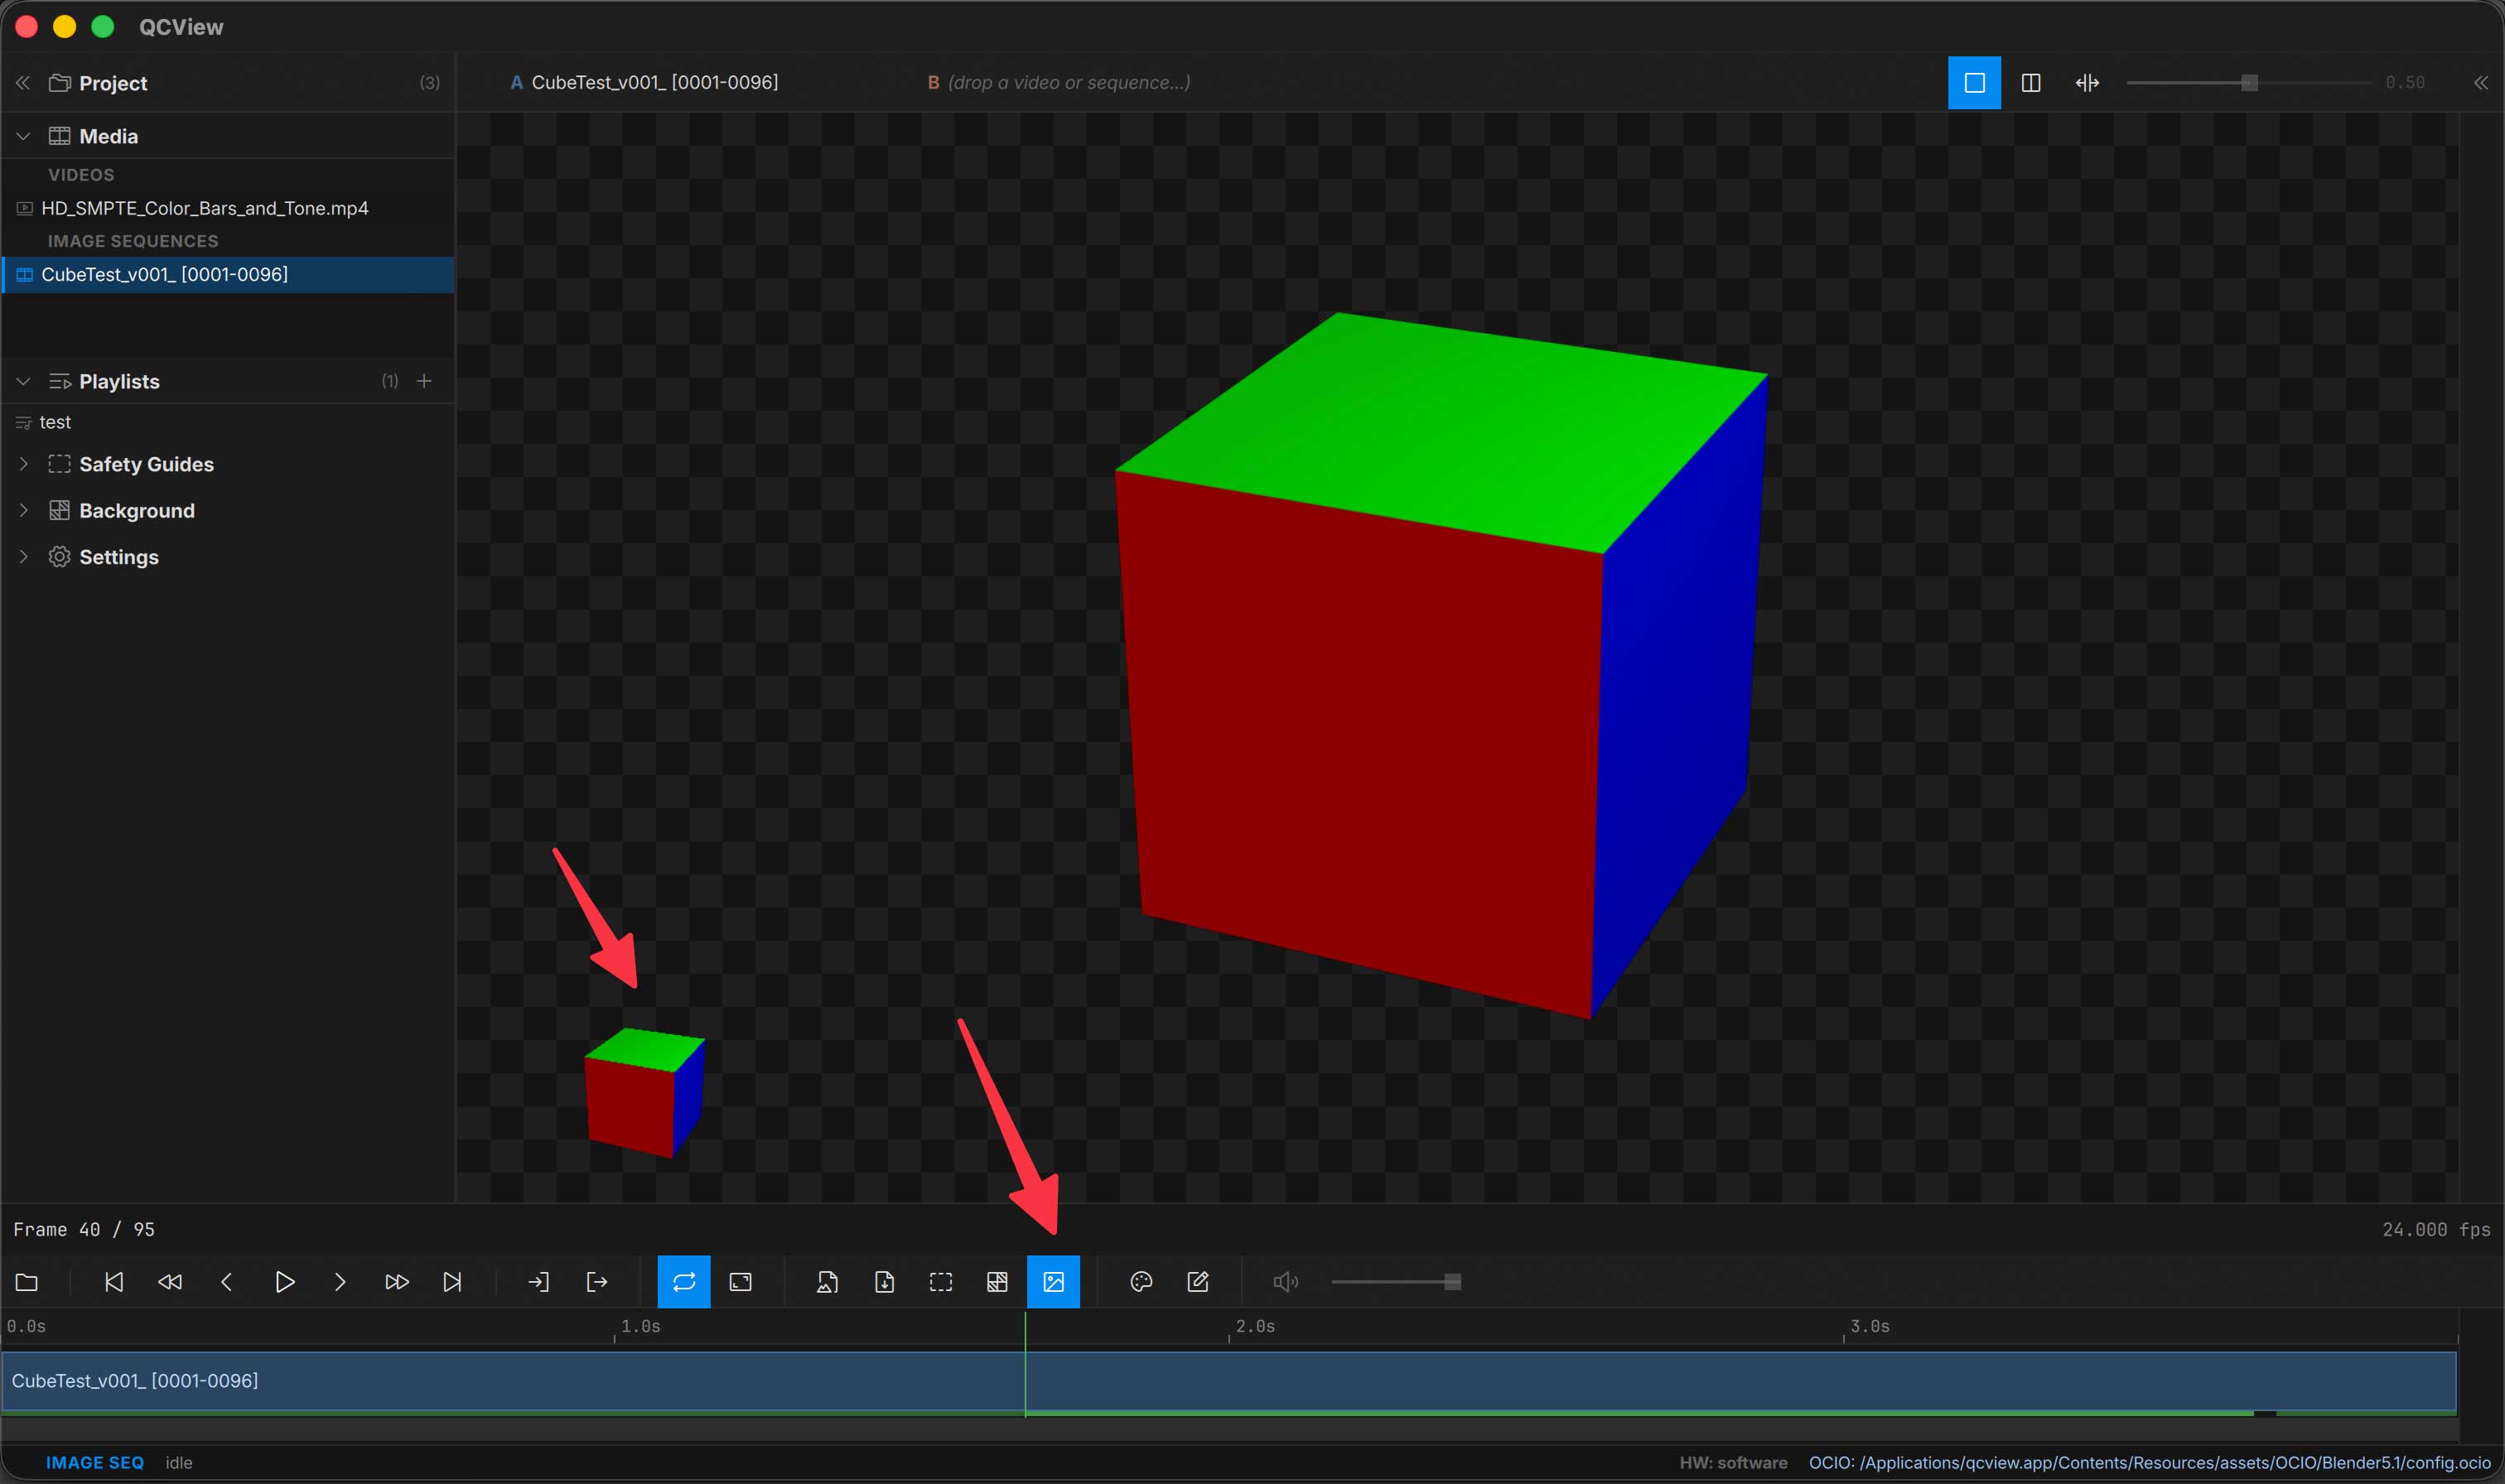Open the 'test' playlist
The height and width of the screenshot is (1484, 2505).
point(228,422)
